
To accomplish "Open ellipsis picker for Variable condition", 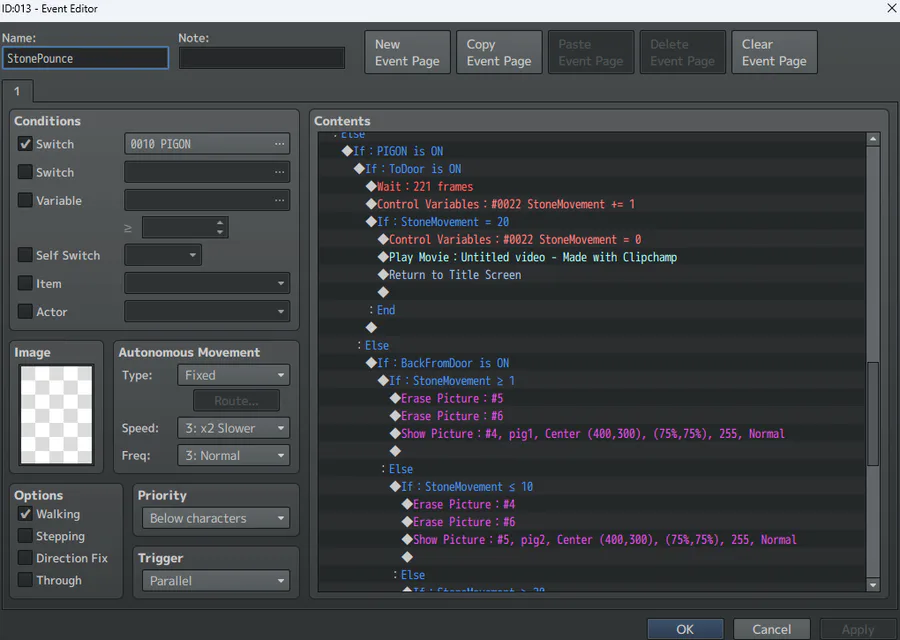I will pyautogui.click(x=279, y=200).
